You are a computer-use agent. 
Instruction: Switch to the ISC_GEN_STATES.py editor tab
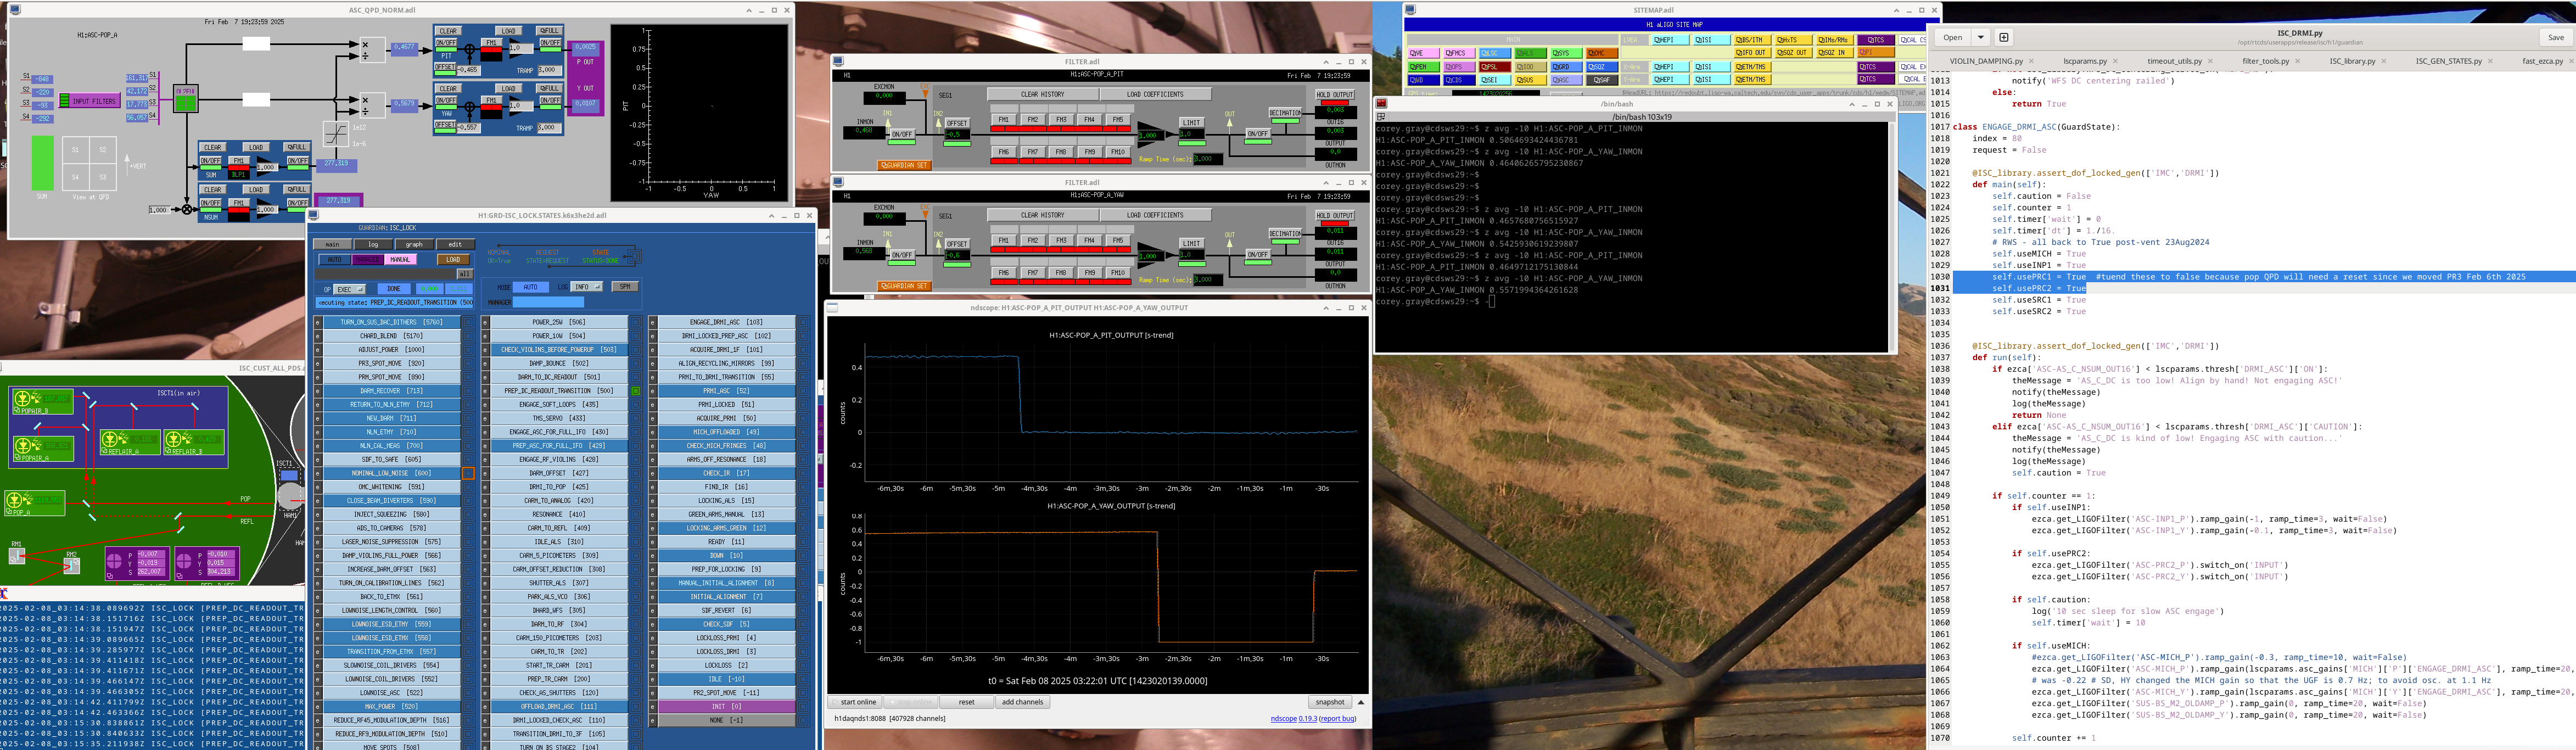coord(2448,61)
